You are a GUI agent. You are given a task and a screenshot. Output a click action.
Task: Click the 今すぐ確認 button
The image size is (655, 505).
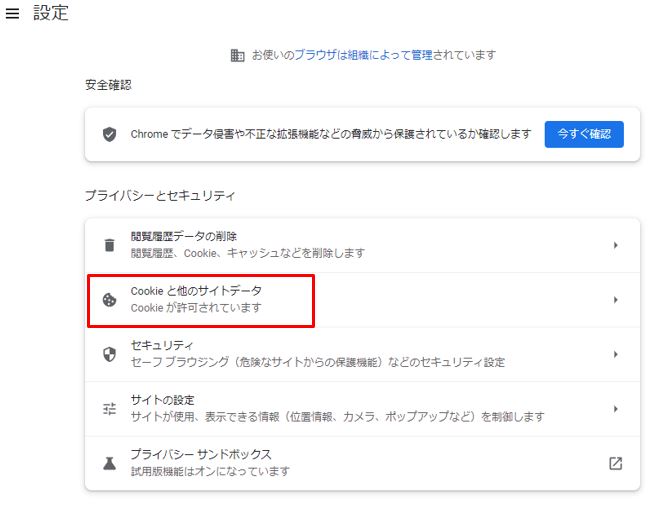tap(584, 134)
